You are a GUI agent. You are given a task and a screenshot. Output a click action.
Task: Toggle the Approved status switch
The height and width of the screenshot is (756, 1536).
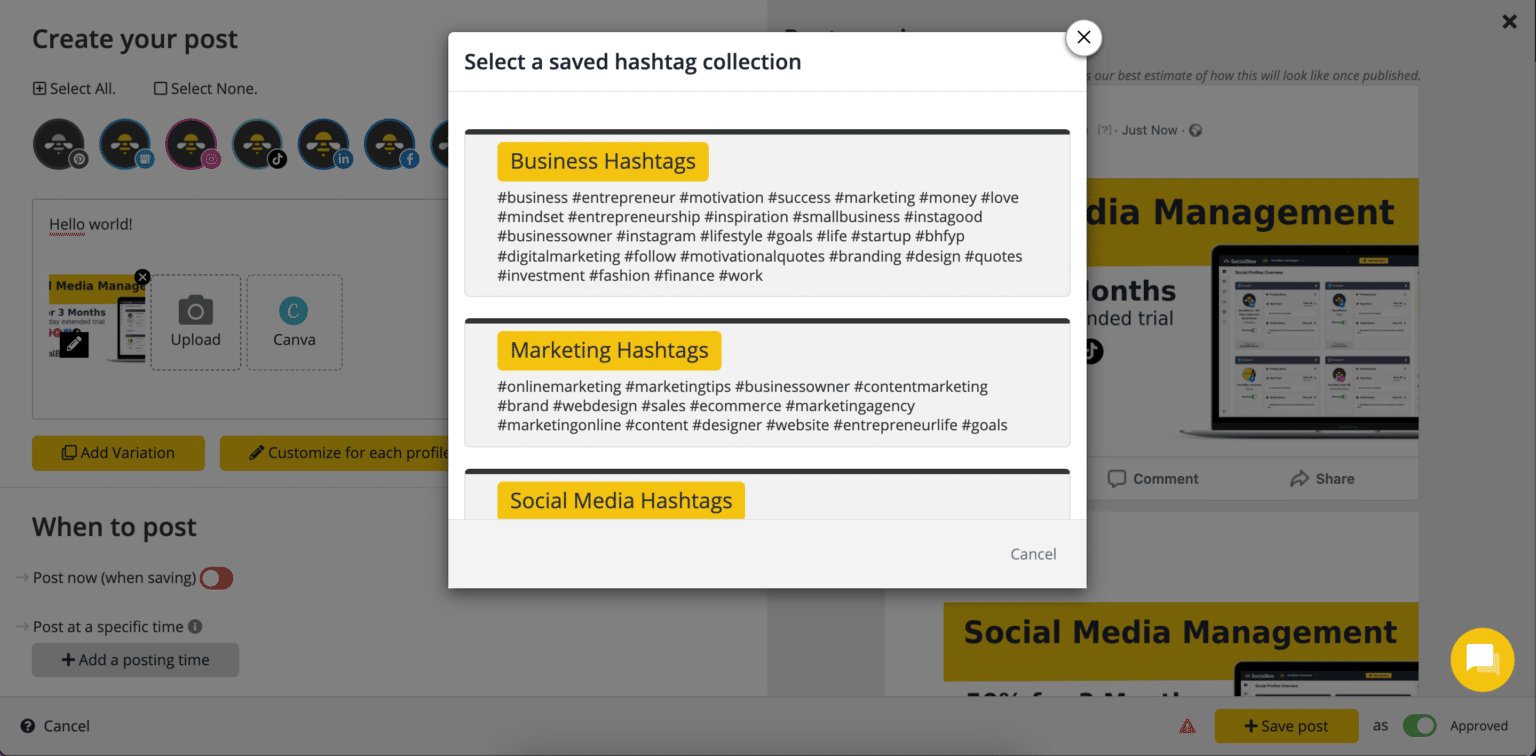[x=1421, y=726]
